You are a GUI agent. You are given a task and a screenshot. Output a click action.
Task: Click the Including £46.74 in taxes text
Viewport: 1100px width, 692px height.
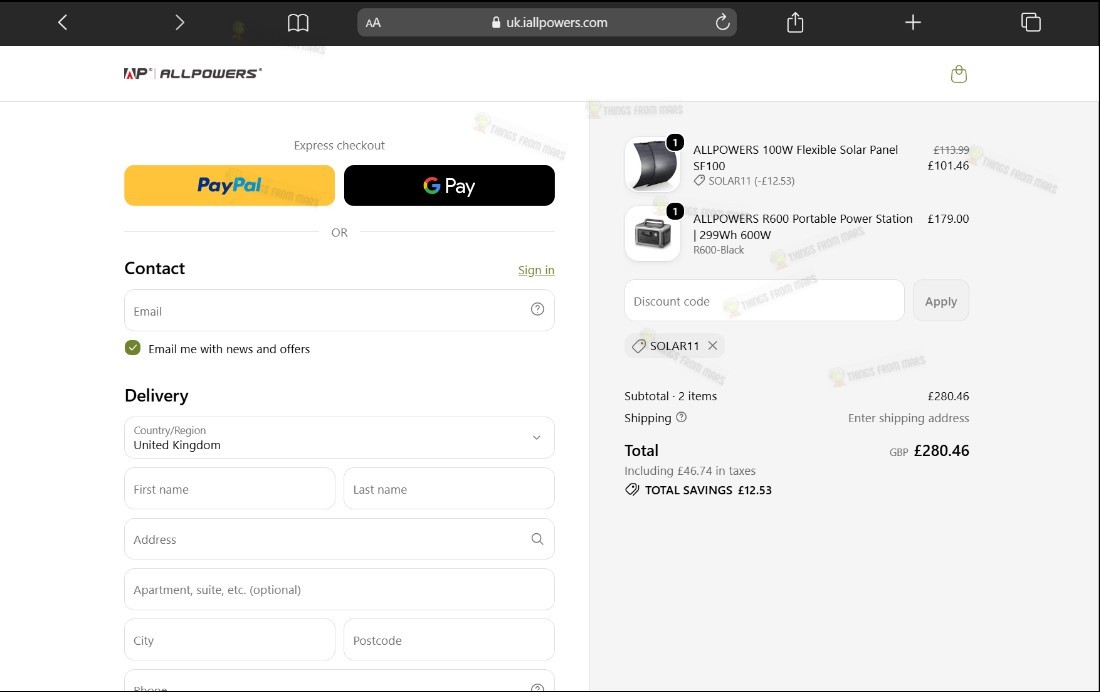[690, 471]
